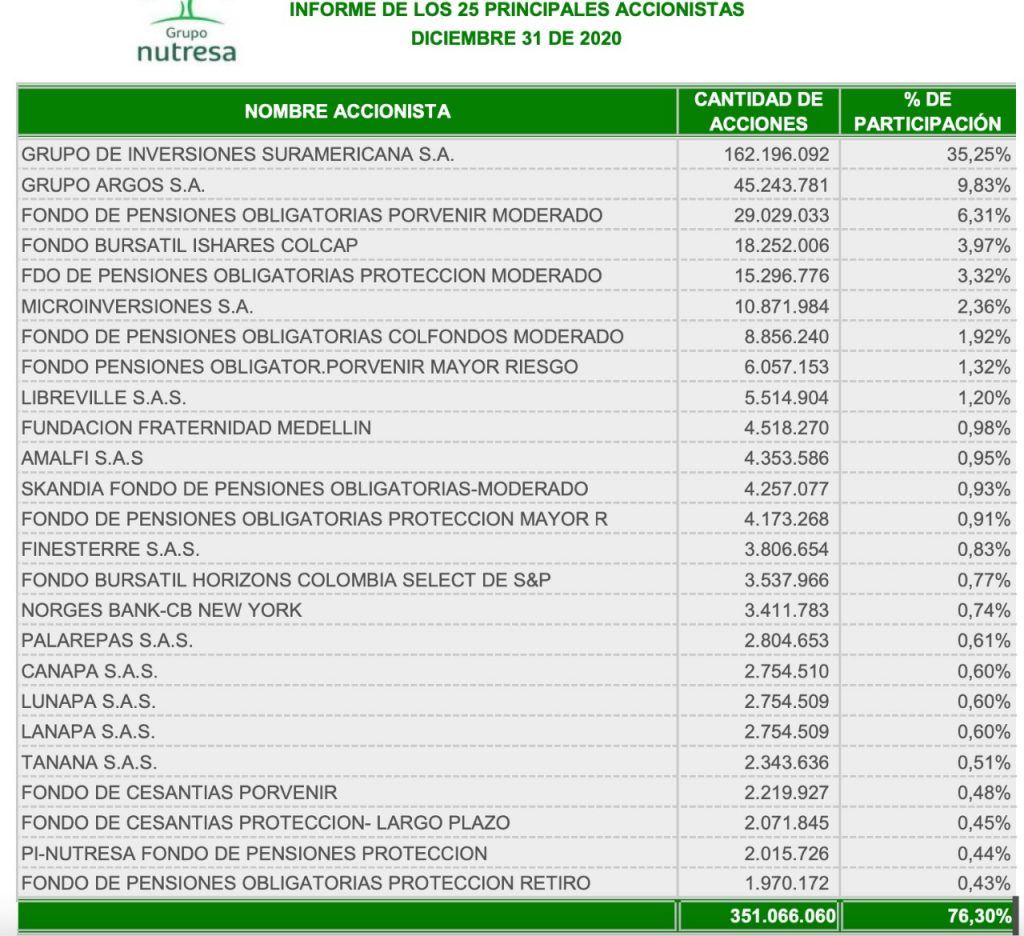Image resolution: width=1024 pixels, height=936 pixels.
Task: Select FONDO DE PENSIONES OBLIGATORIAS PORVENIR MODERADO
Action: tap(312, 215)
